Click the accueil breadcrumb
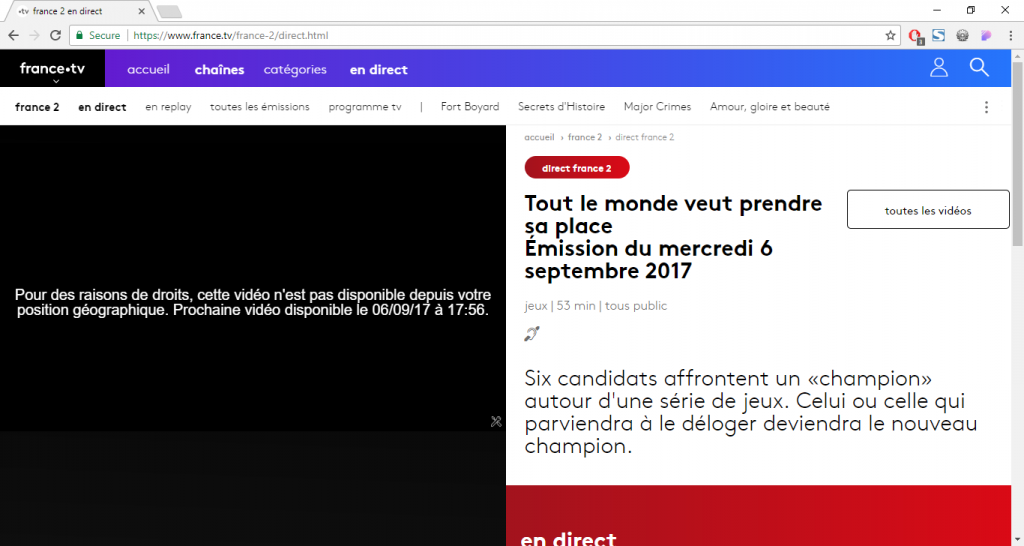Screen dimensions: 1024x546 pyautogui.click(x=539, y=137)
